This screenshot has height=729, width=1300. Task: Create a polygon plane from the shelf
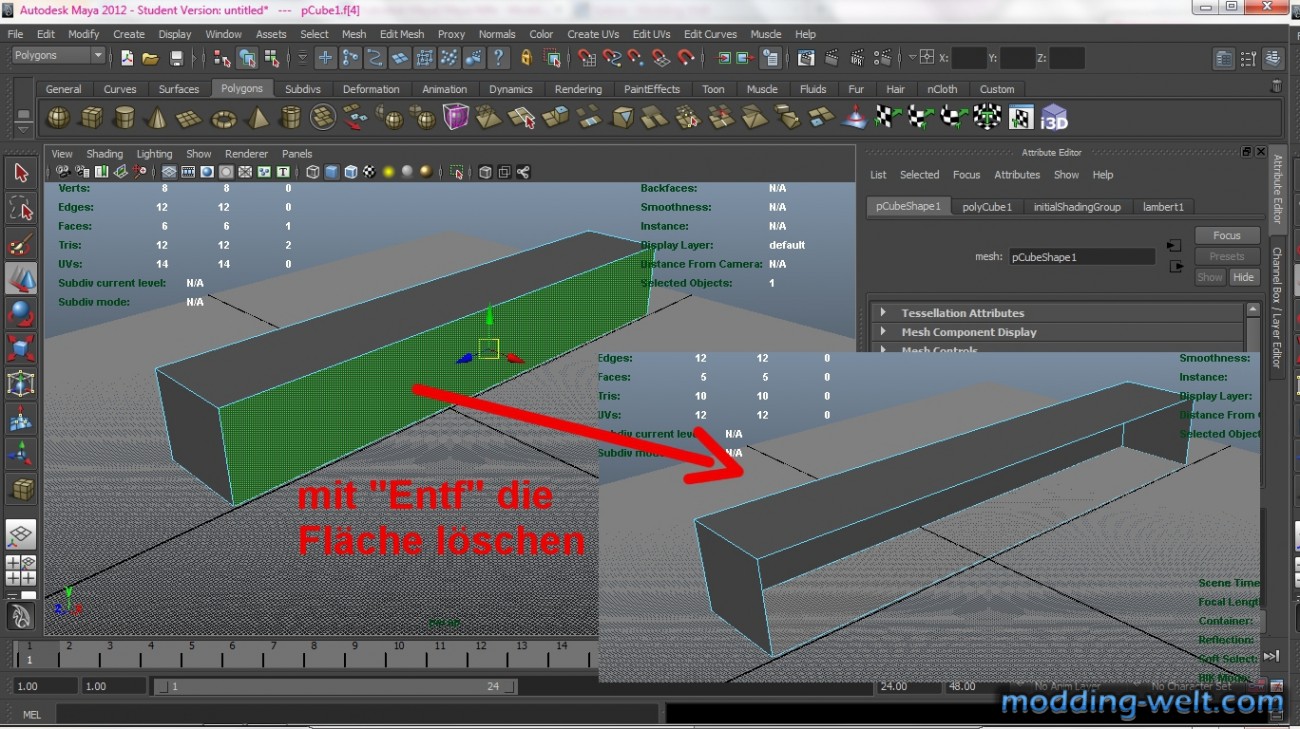pyautogui.click(x=190, y=118)
